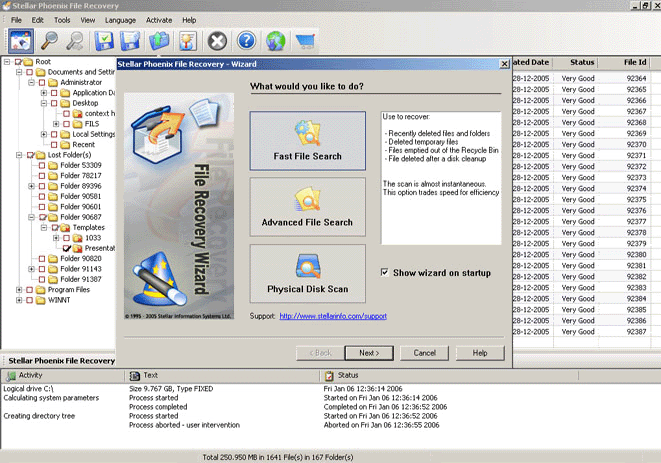Viewport: 661px width, 463px height.
Task: Click the globe web toolbar icon
Action: pos(276,41)
